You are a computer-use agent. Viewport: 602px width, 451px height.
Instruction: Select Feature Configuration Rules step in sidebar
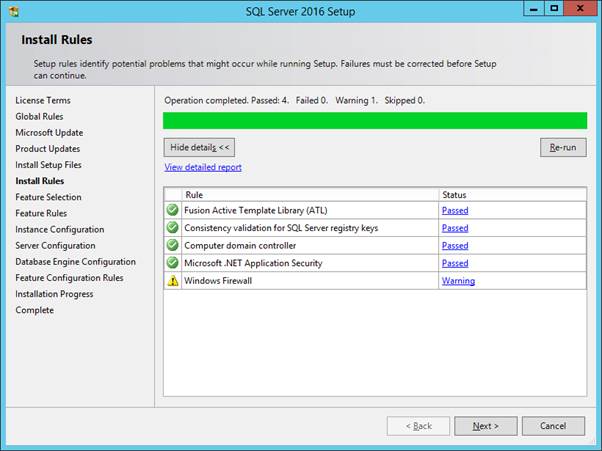click(x=69, y=278)
